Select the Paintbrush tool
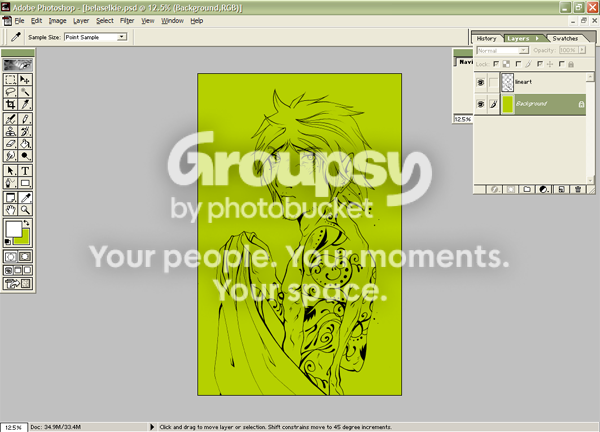Viewport: 600px width, 432px height. pos(25,119)
